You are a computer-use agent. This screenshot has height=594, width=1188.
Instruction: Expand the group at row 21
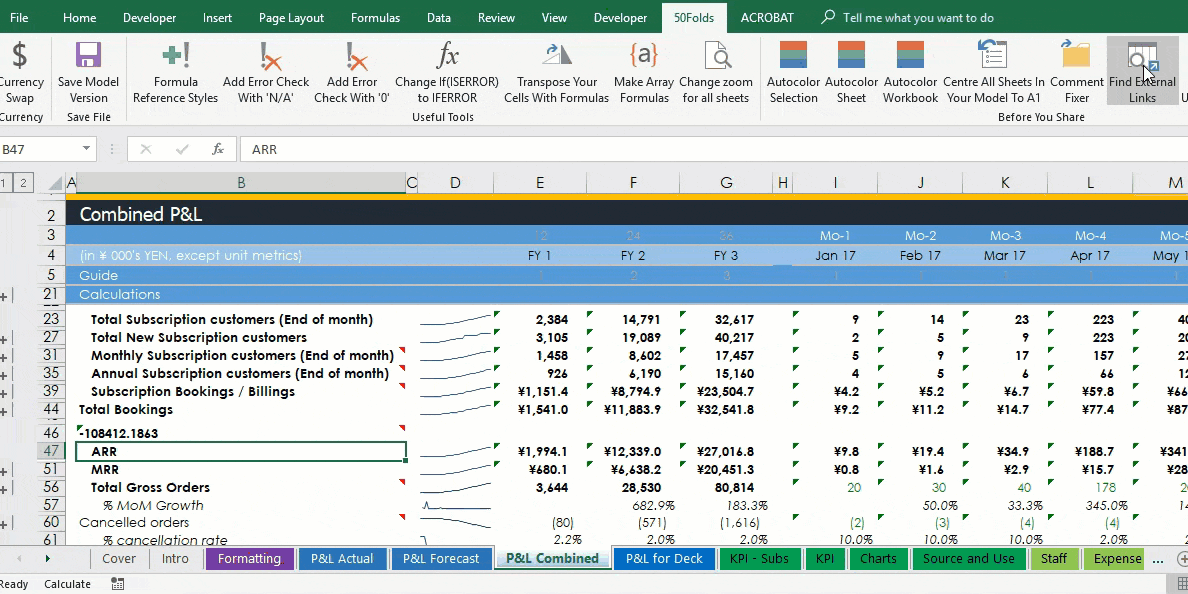click(5, 296)
